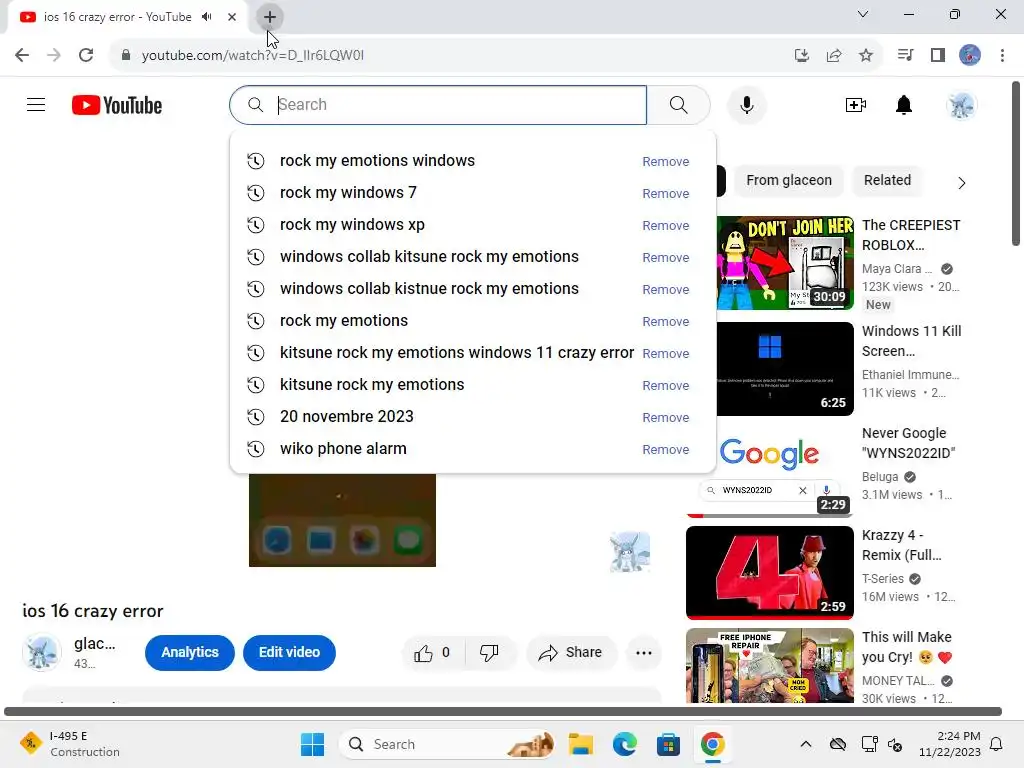Open YouTube account avatar menu

[x=961, y=105]
